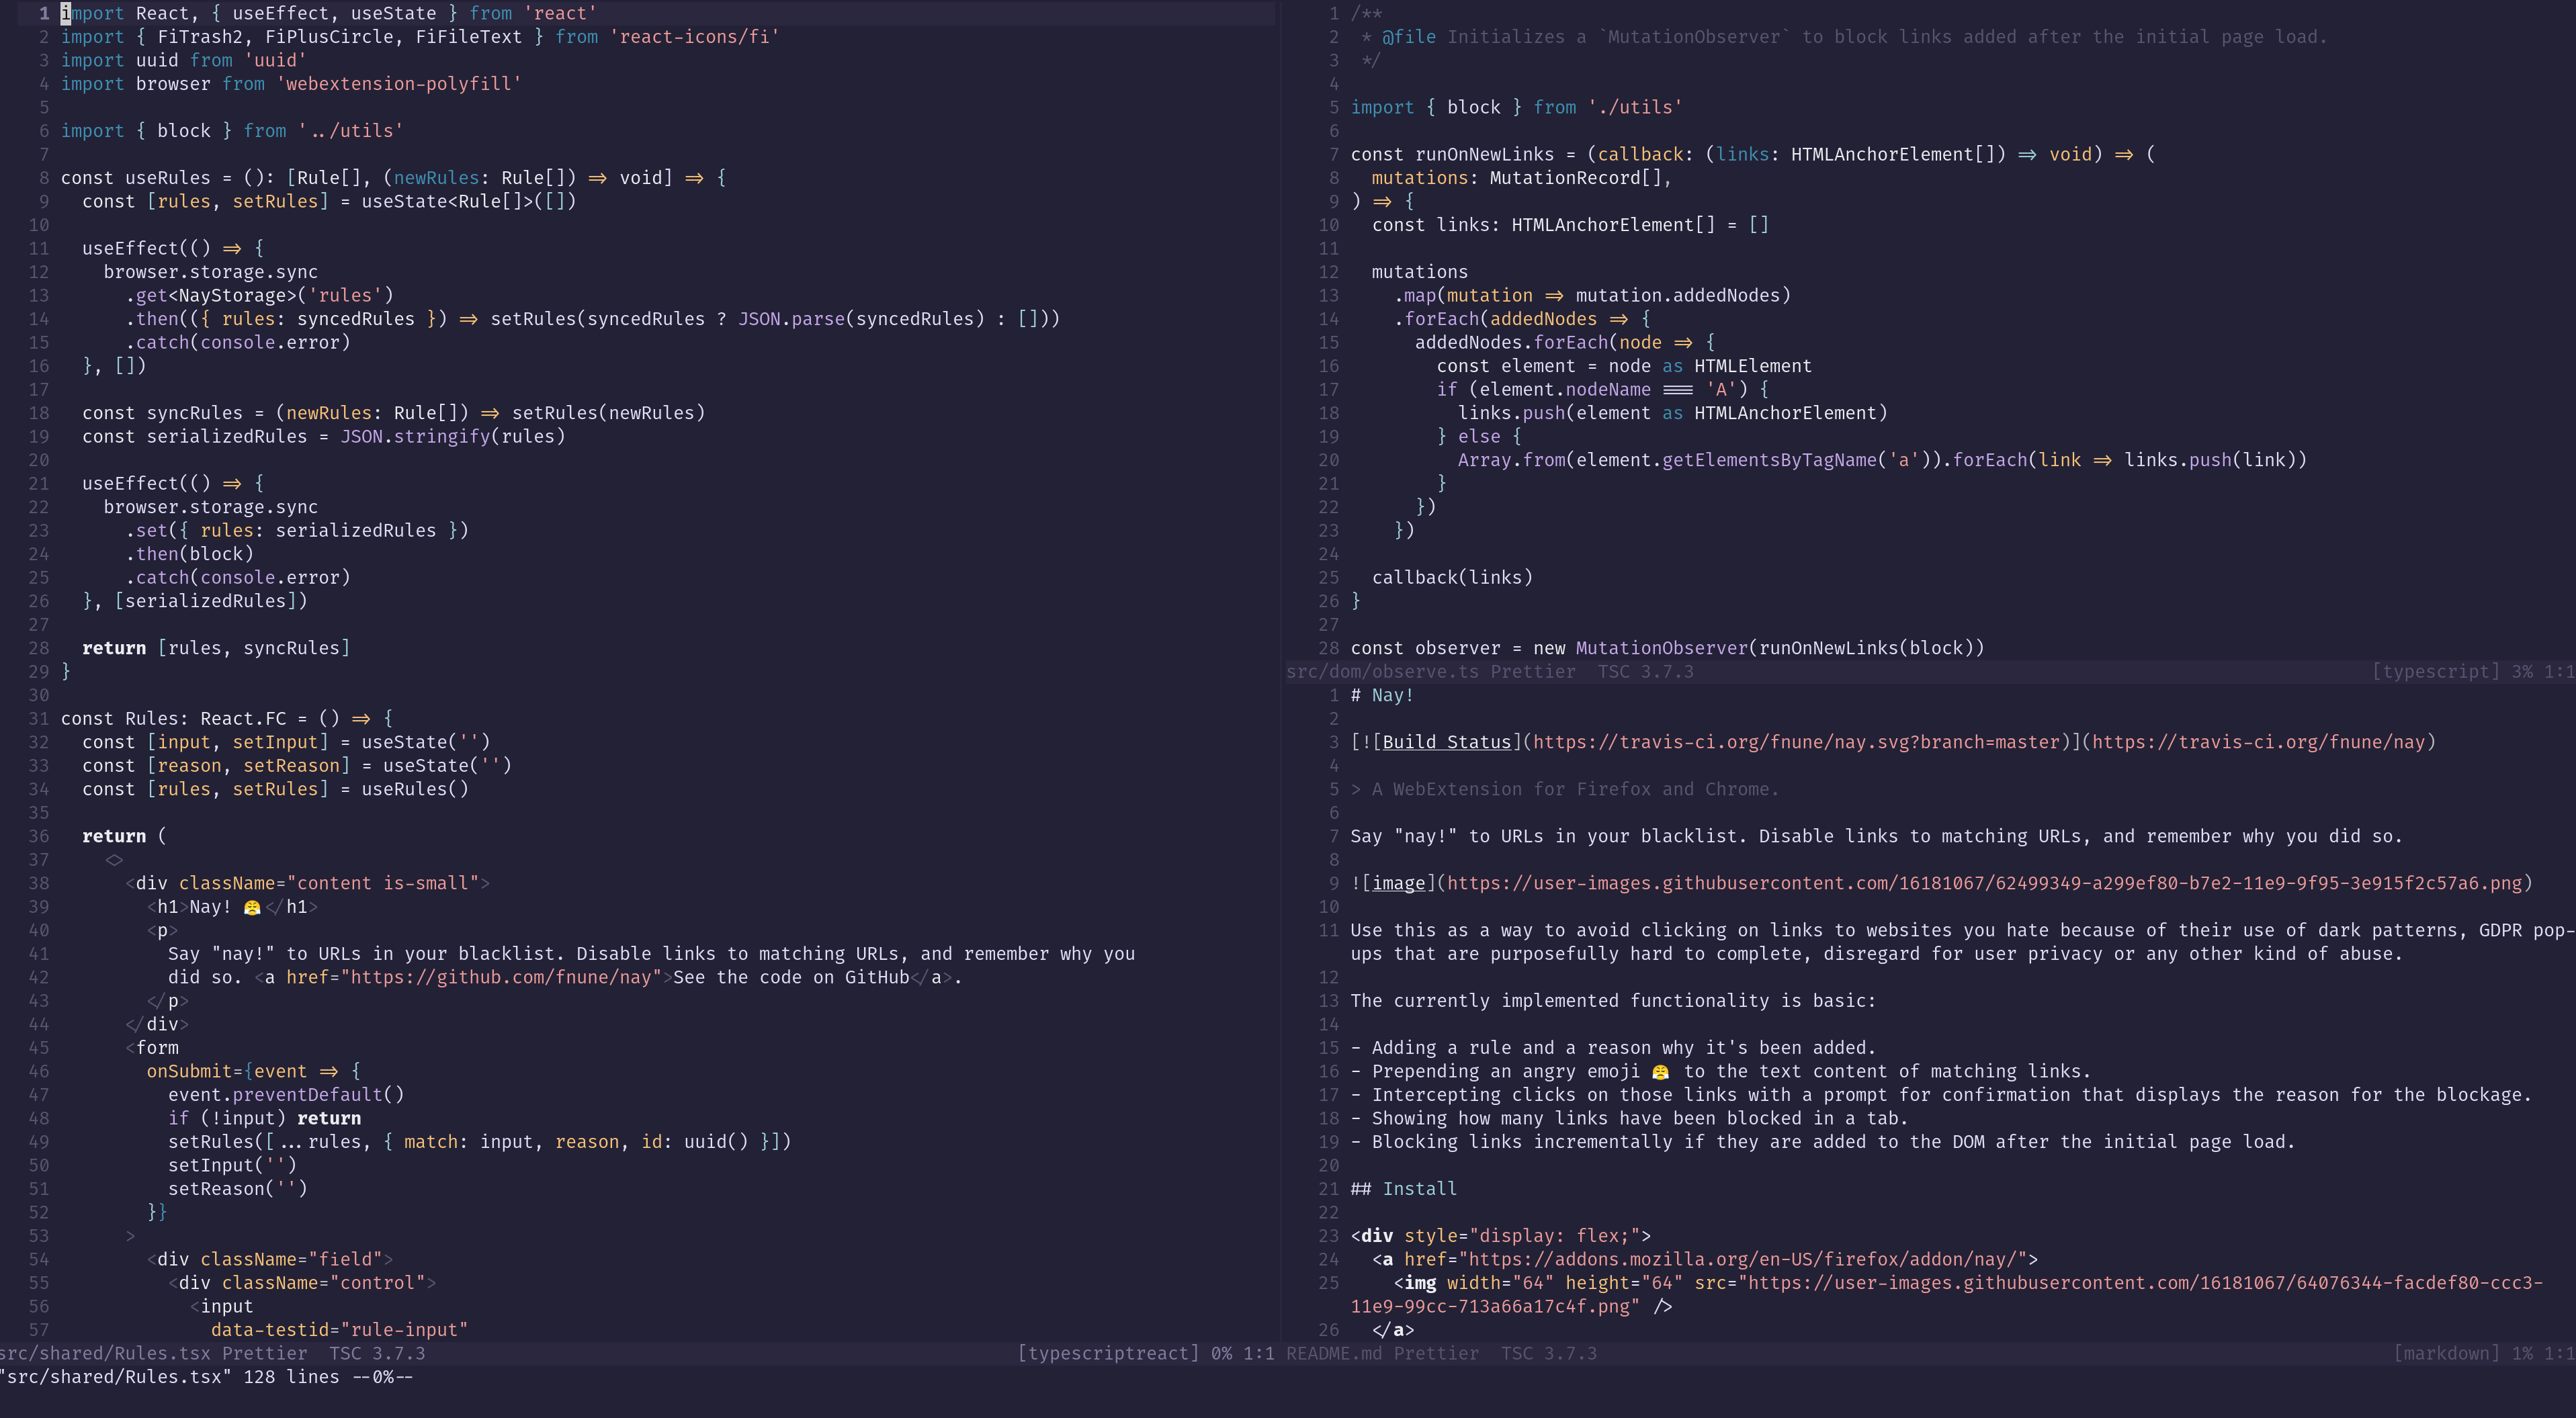Click '.then(block)' on line 24
Screen dimensions: 2576x1418
click(x=189, y=554)
